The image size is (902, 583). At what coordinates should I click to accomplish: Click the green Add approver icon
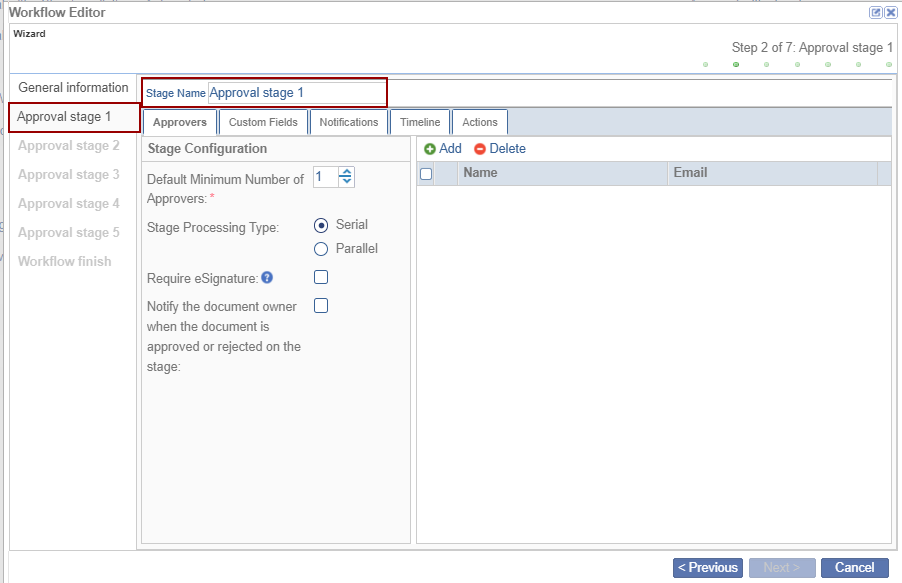point(430,149)
